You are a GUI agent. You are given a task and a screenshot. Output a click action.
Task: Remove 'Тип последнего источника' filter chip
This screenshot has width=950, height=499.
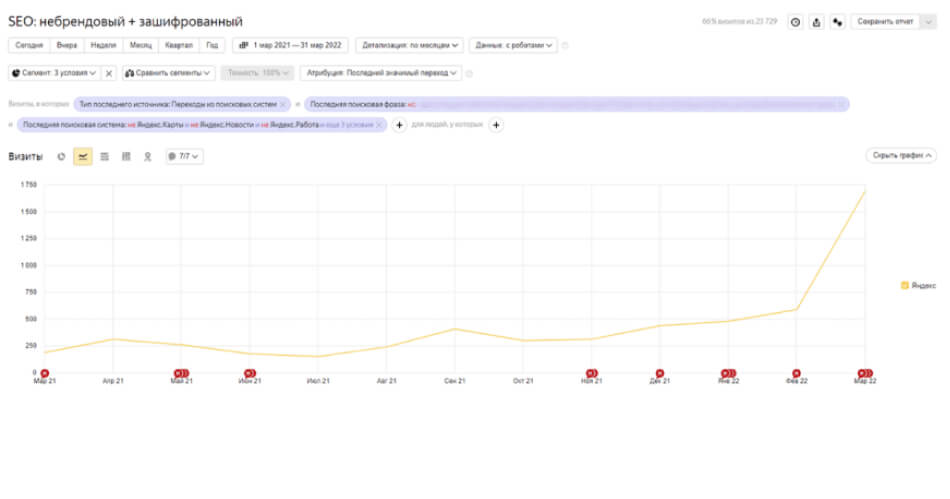tap(282, 104)
